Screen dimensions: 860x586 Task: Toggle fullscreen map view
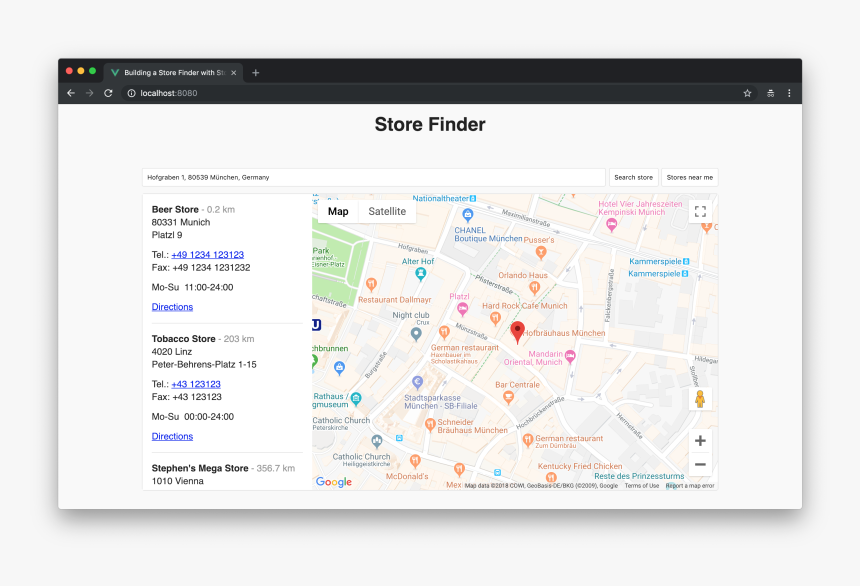point(700,211)
